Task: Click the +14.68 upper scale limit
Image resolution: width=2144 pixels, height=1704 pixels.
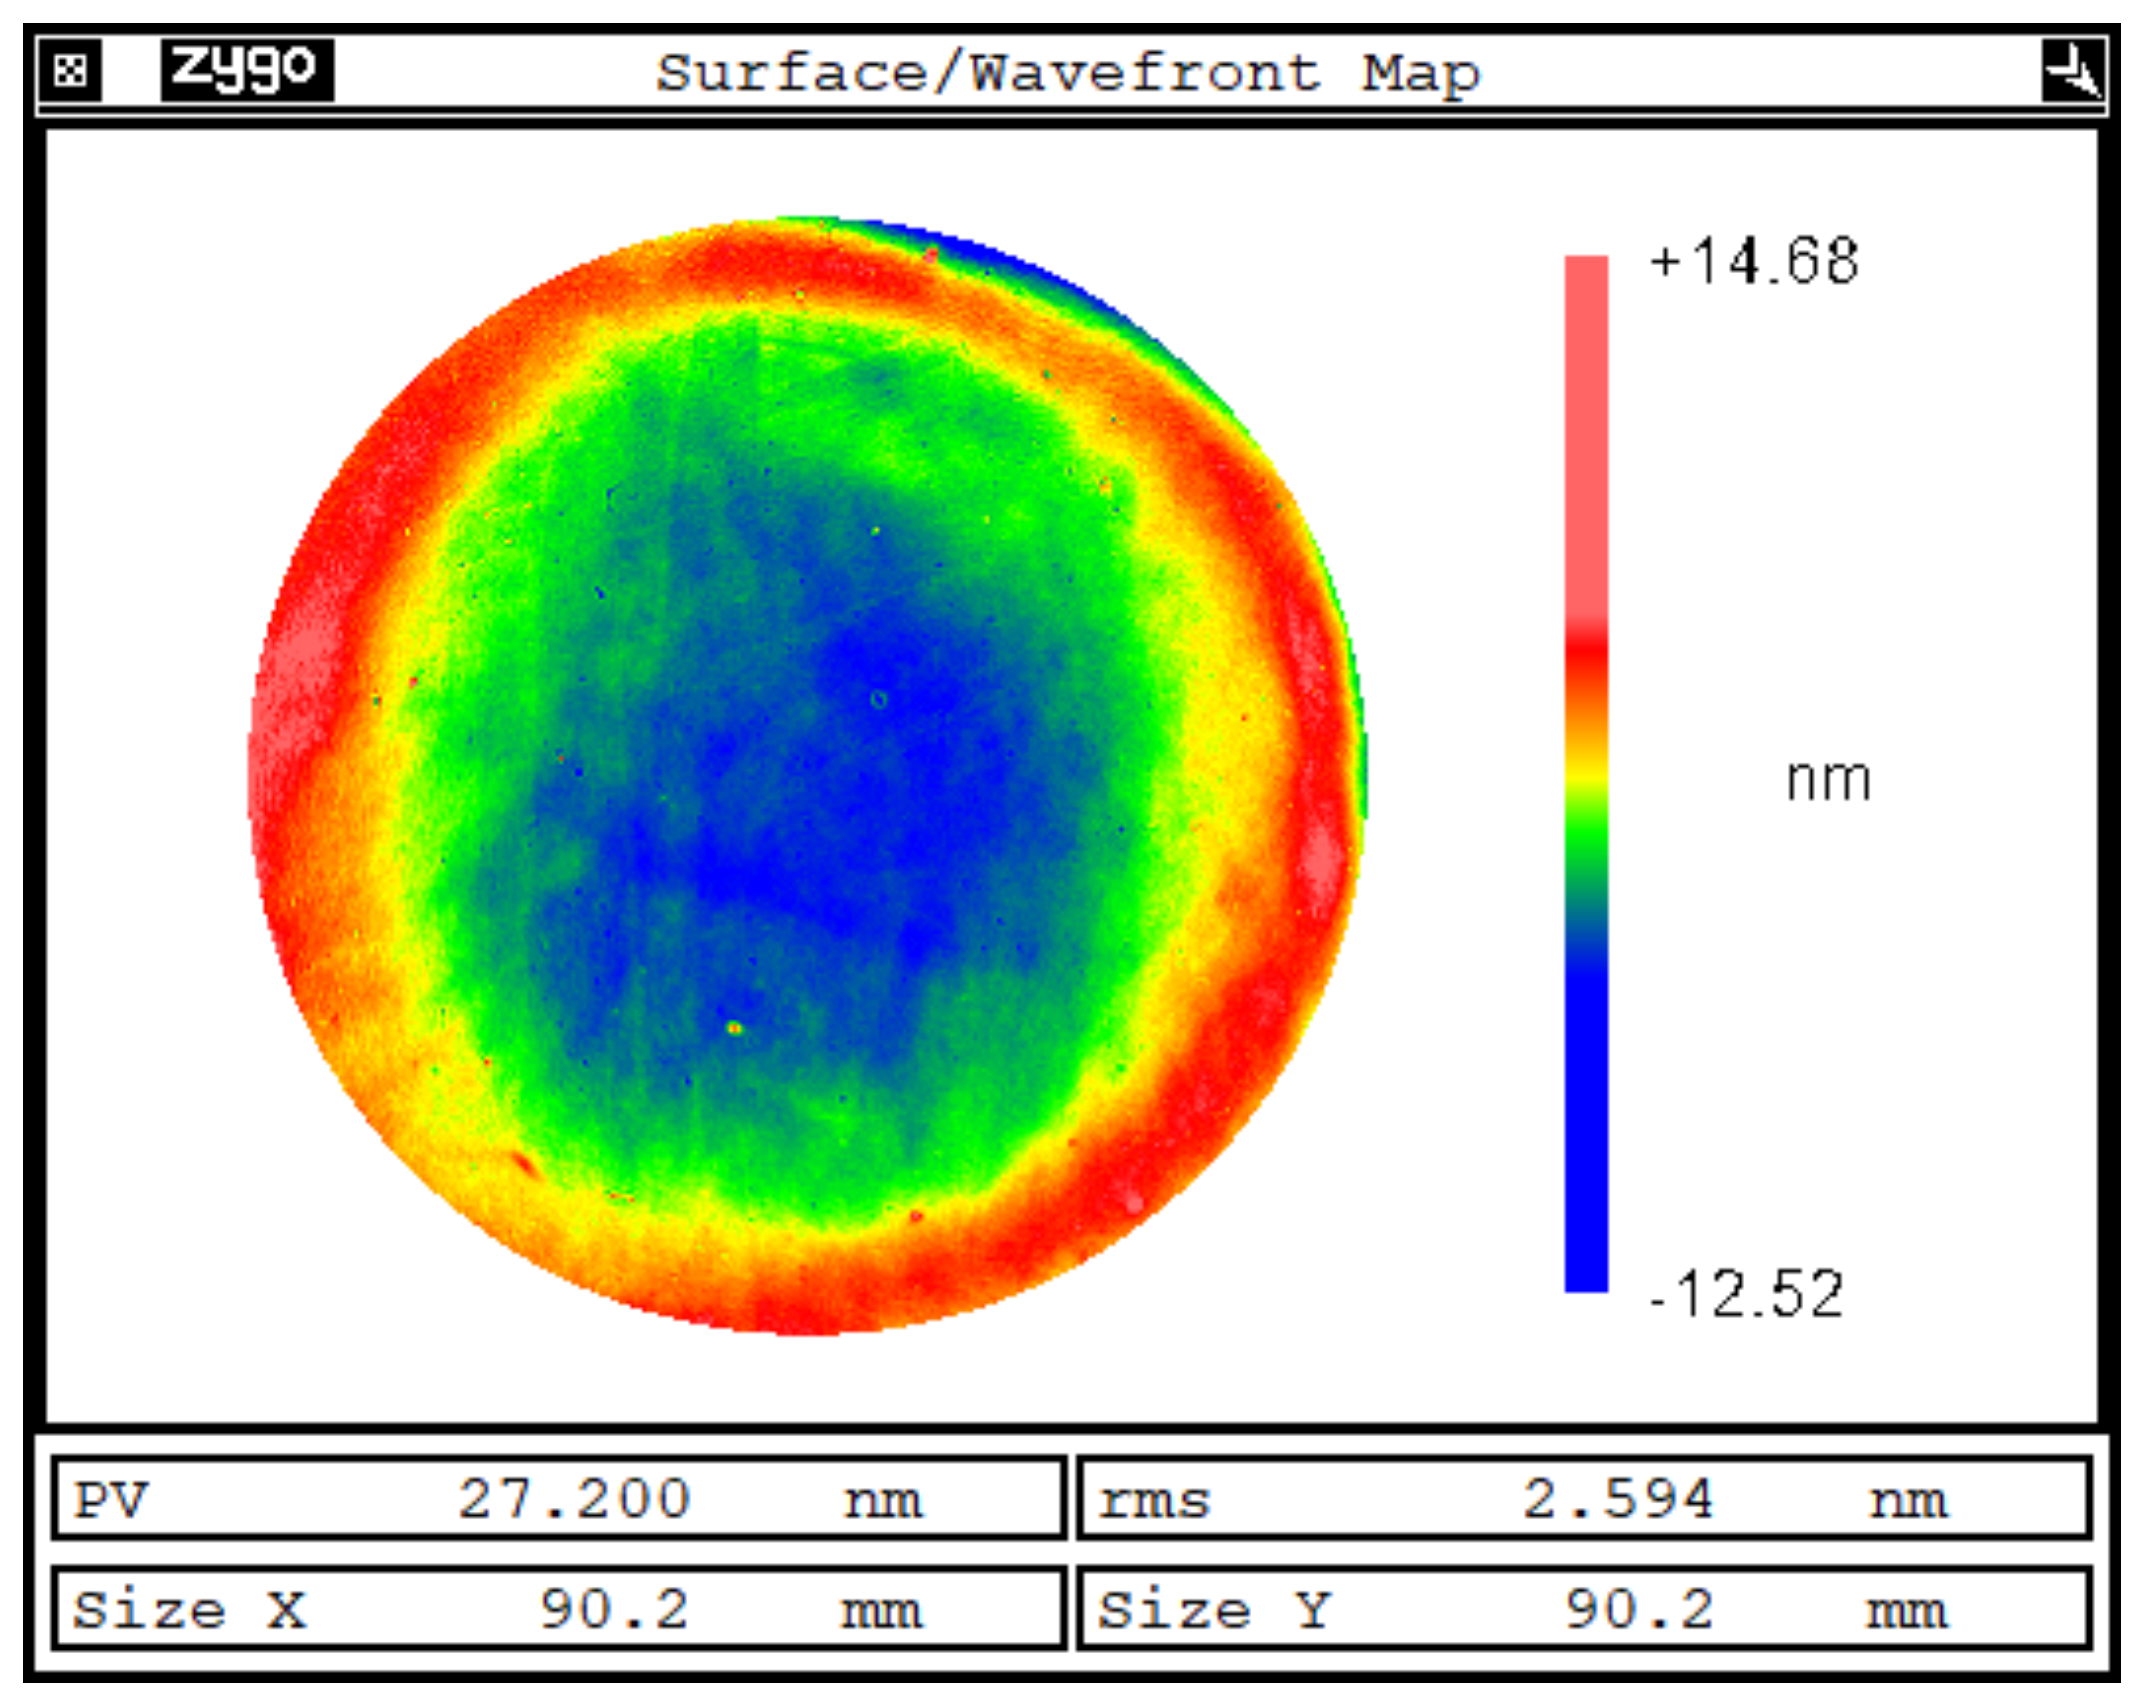Action: 1754,262
